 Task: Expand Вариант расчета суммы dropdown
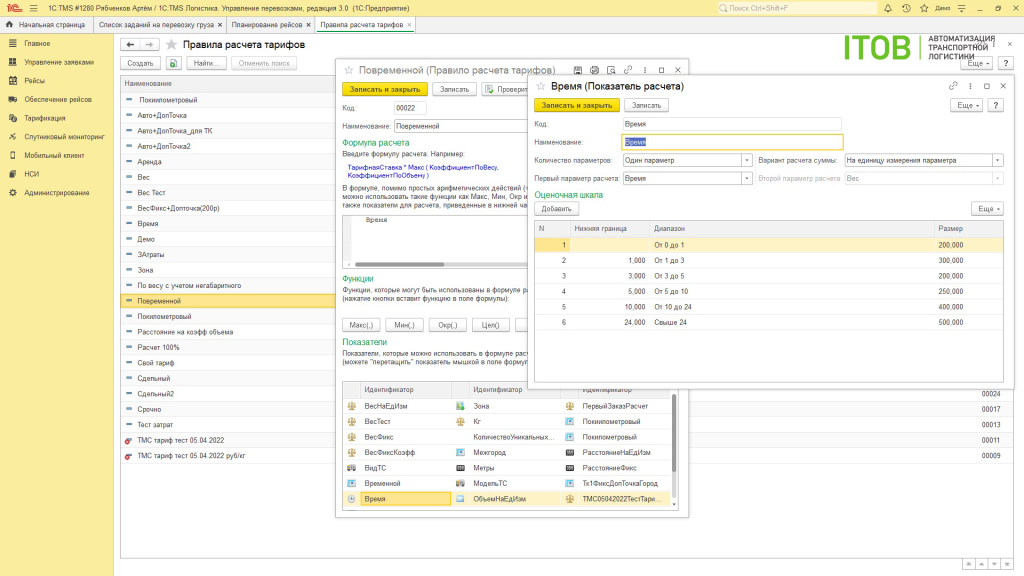997,160
